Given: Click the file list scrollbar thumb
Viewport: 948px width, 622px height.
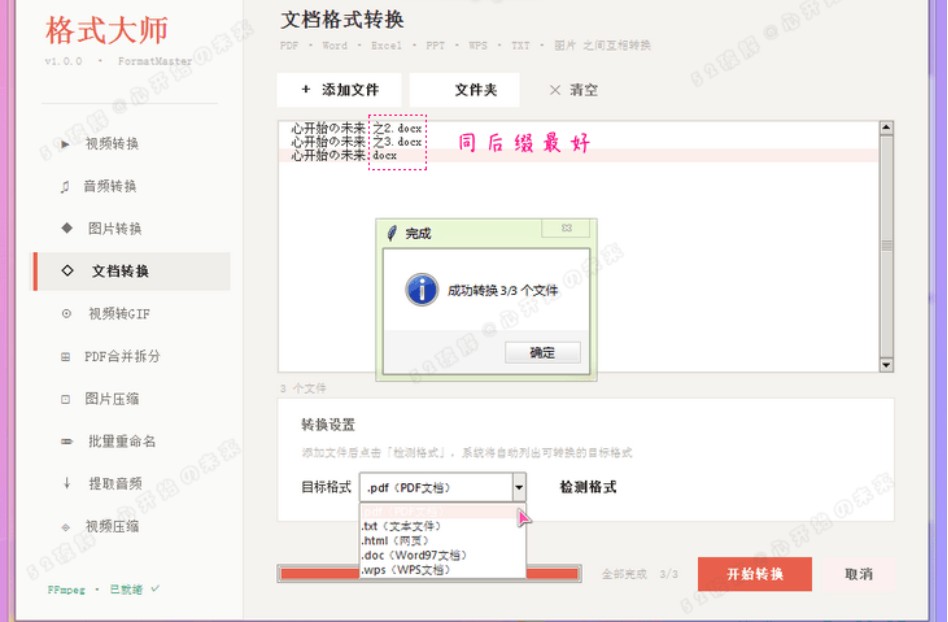Looking at the screenshot, I should point(886,245).
